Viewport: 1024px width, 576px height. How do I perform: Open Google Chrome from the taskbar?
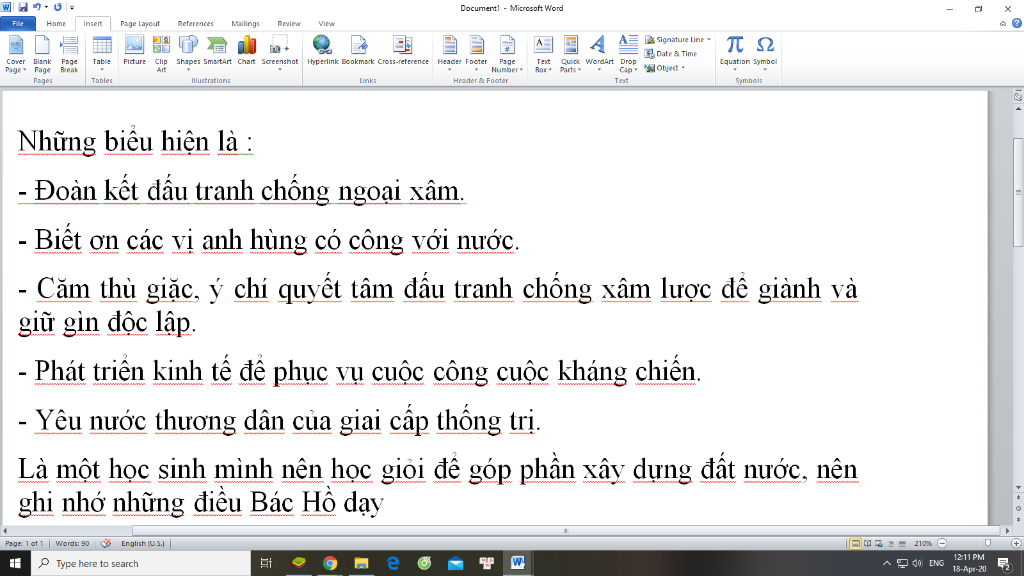pyautogui.click(x=330, y=563)
